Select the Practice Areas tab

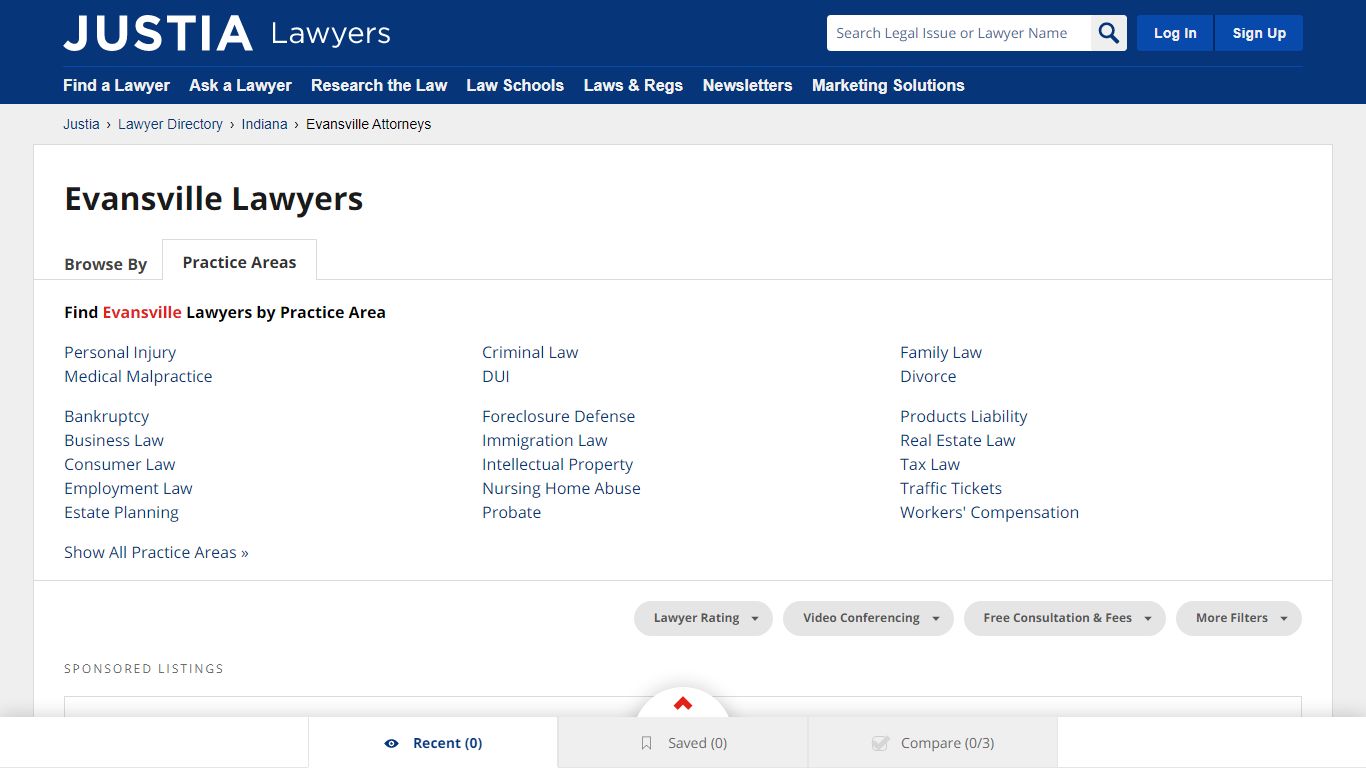click(x=239, y=262)
